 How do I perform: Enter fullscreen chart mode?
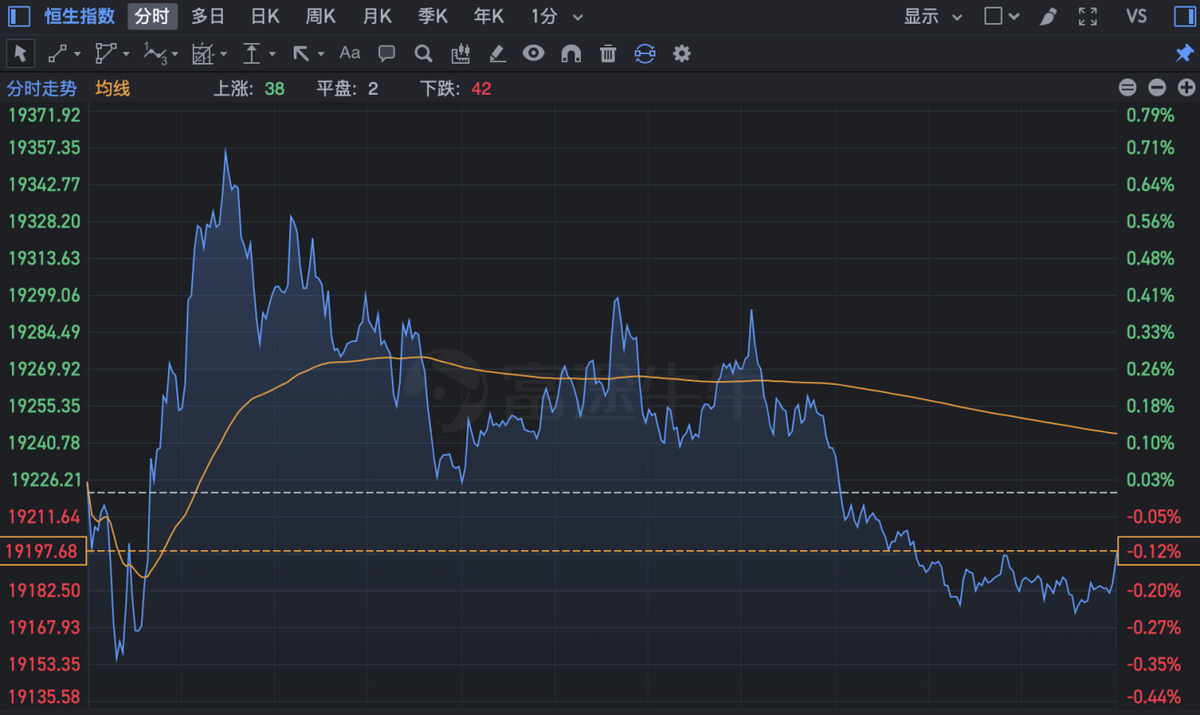[x=1088, y=16]
